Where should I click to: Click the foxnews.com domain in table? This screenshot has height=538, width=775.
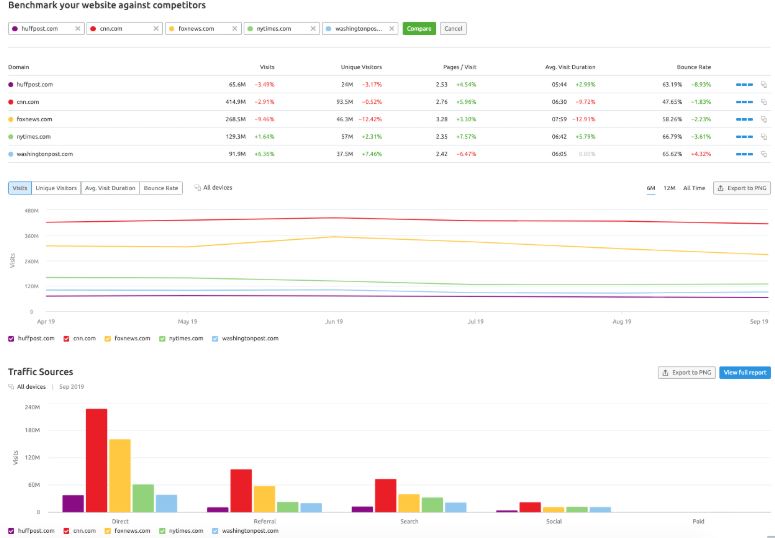pyautogui.click(x=34, y=119)
